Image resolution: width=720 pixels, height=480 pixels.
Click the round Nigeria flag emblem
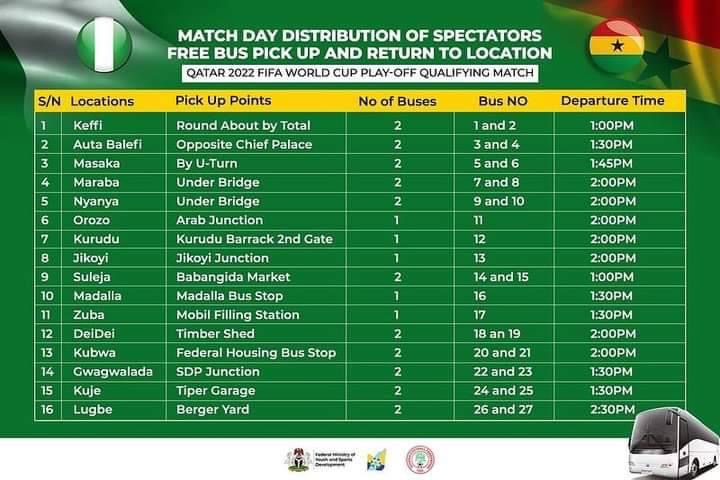click(104, 44)
